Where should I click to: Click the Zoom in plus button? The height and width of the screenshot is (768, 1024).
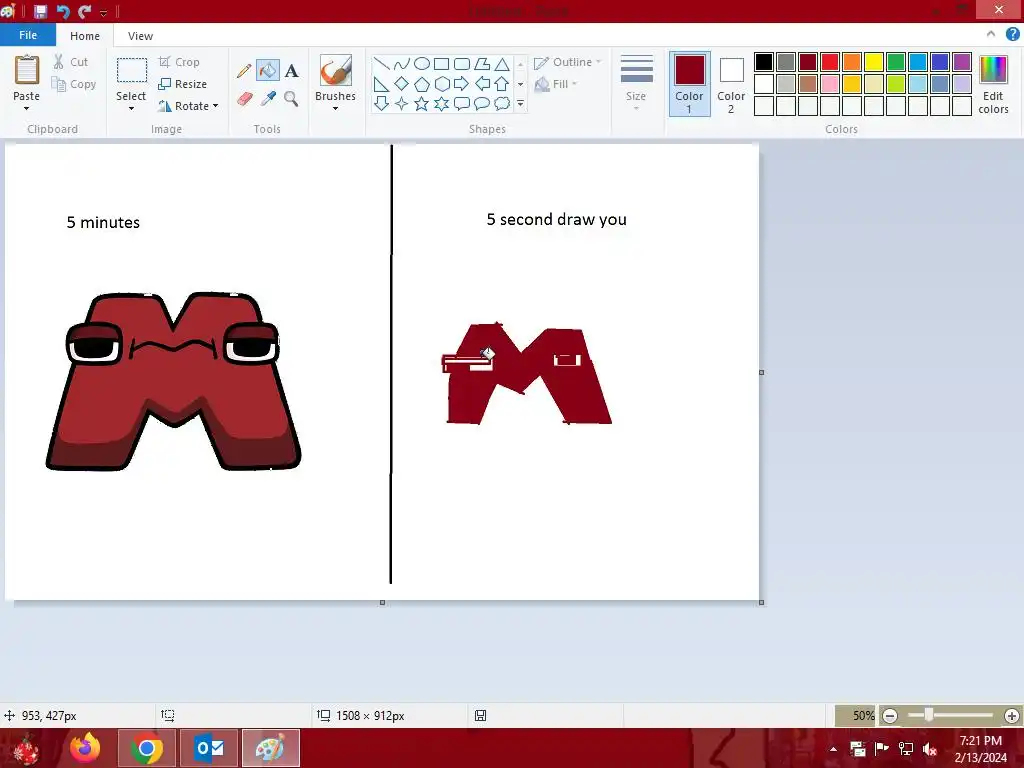pyautogui.click(x=1012, y=716)
